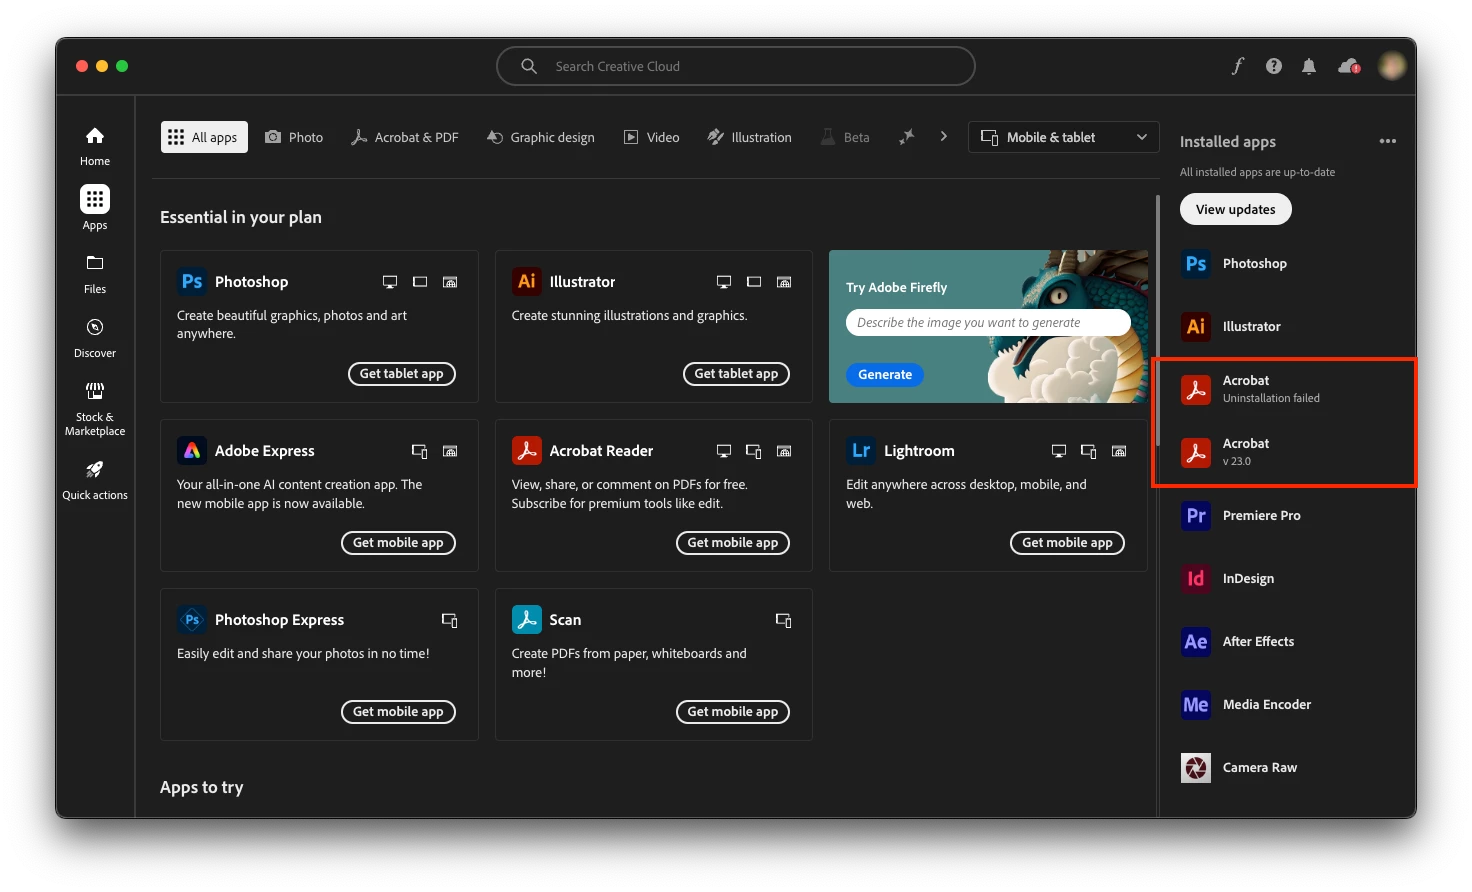Click the Acrobat Reader icon in its card
Viewport: 1472px width, 892px height.
tap(527, 451)
